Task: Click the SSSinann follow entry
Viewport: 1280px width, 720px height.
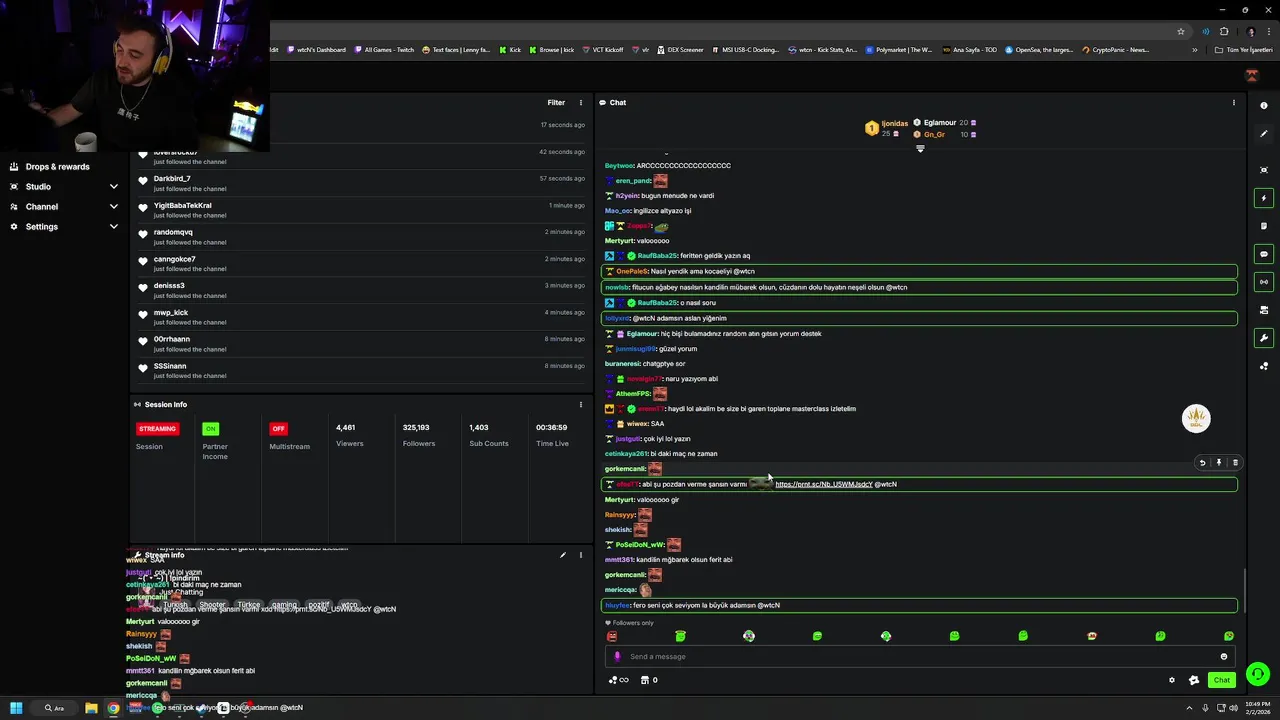Action: coord(360,370)
